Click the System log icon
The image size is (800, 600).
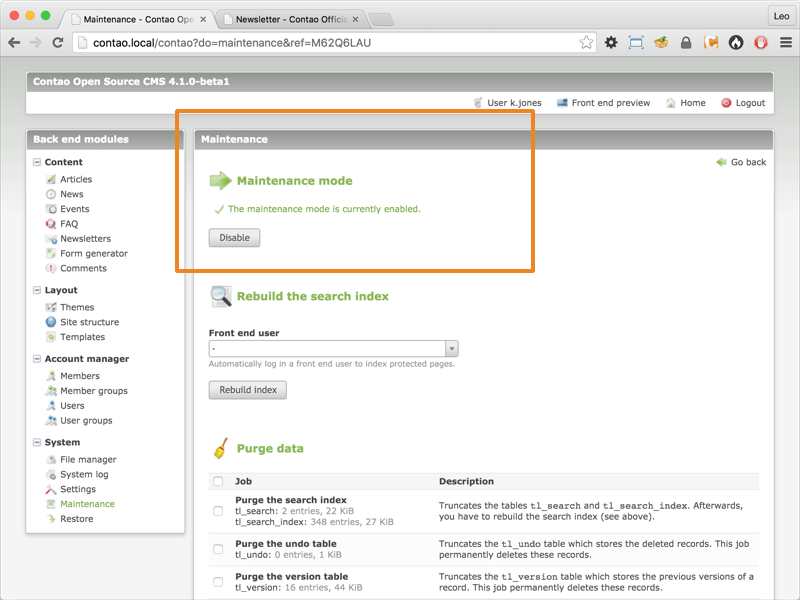(51, 474)
